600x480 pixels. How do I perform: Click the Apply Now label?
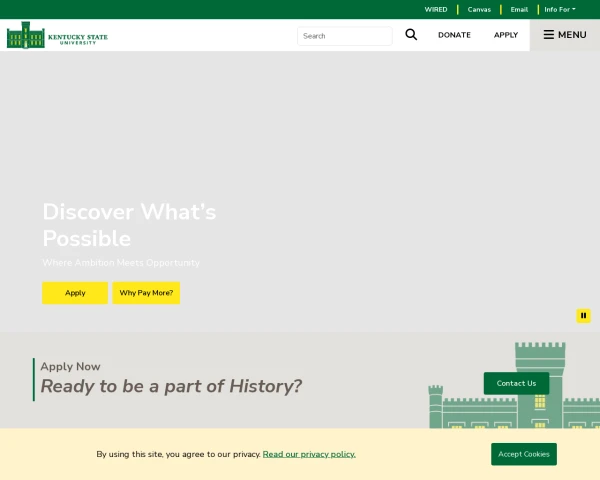coord(70,366)
